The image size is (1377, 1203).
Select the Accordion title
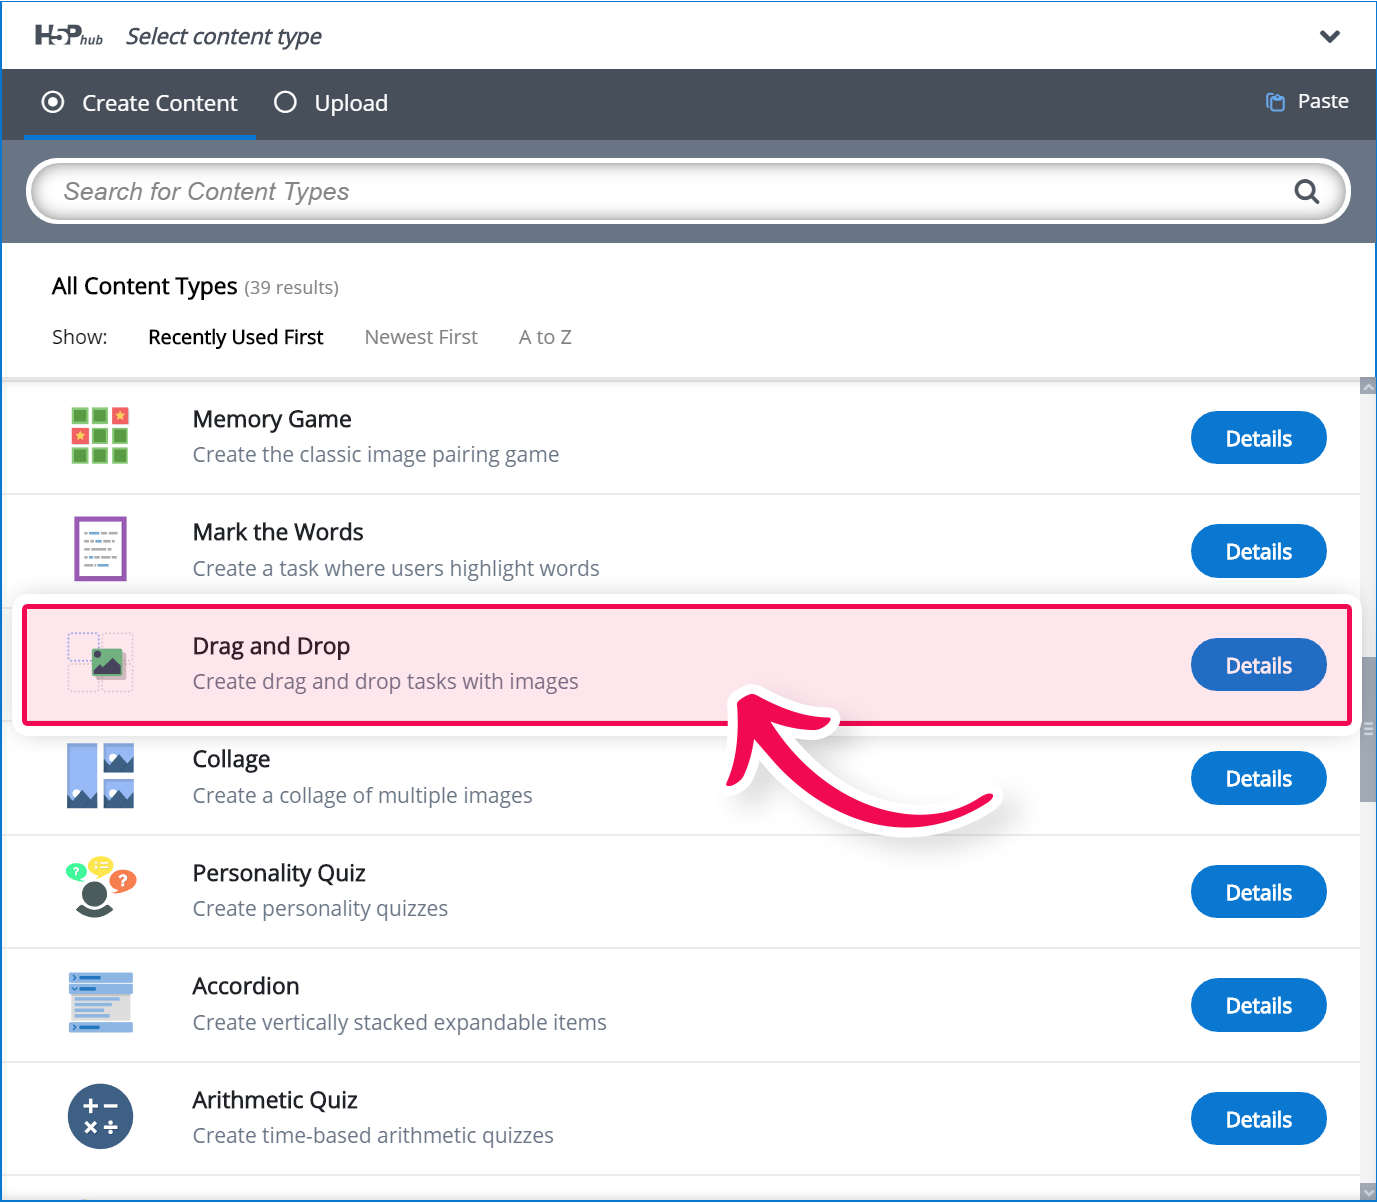click(246, 986)
